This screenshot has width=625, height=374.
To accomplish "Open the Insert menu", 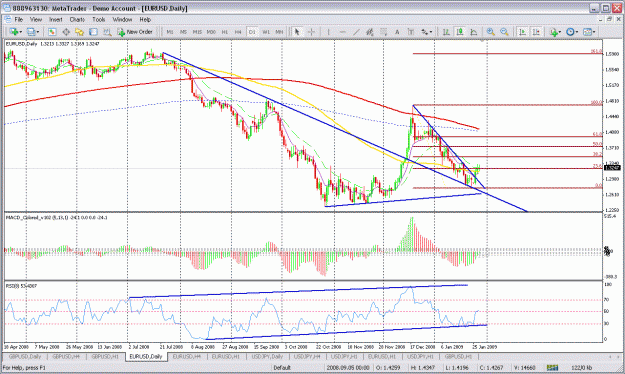I will click(55, 19).
